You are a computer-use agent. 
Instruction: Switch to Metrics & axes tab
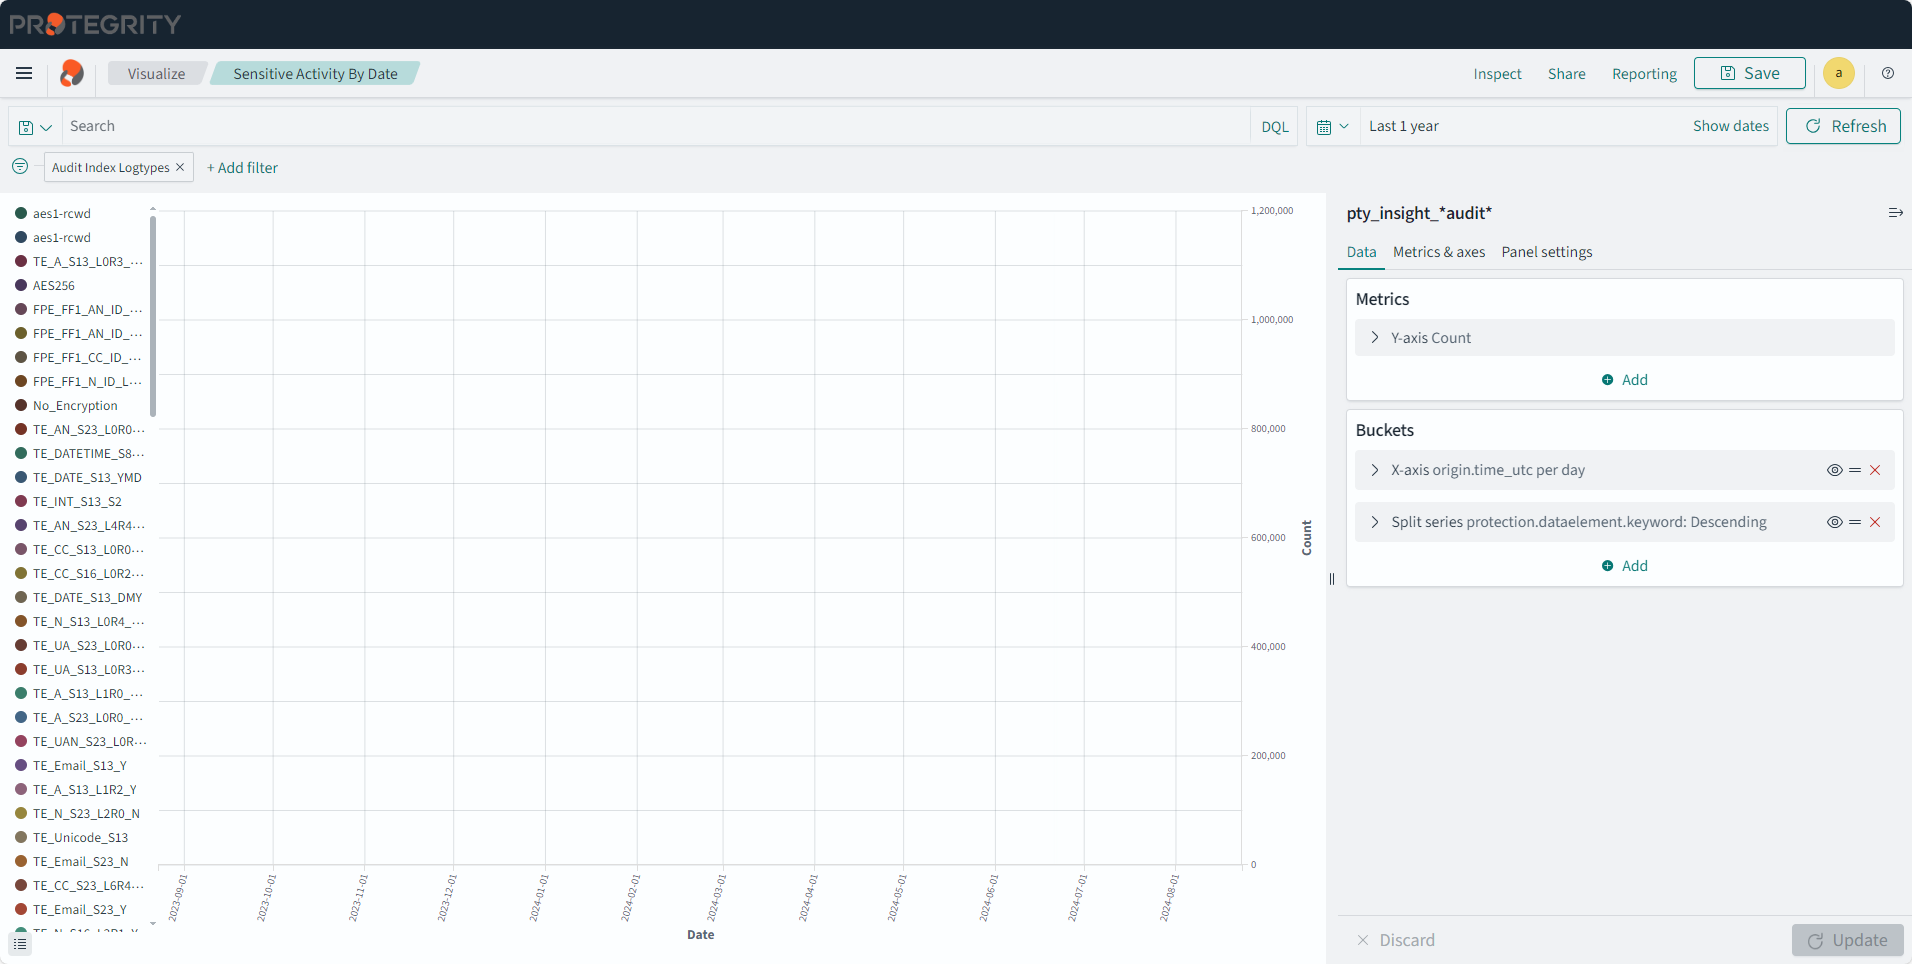tap(1438, 252)
